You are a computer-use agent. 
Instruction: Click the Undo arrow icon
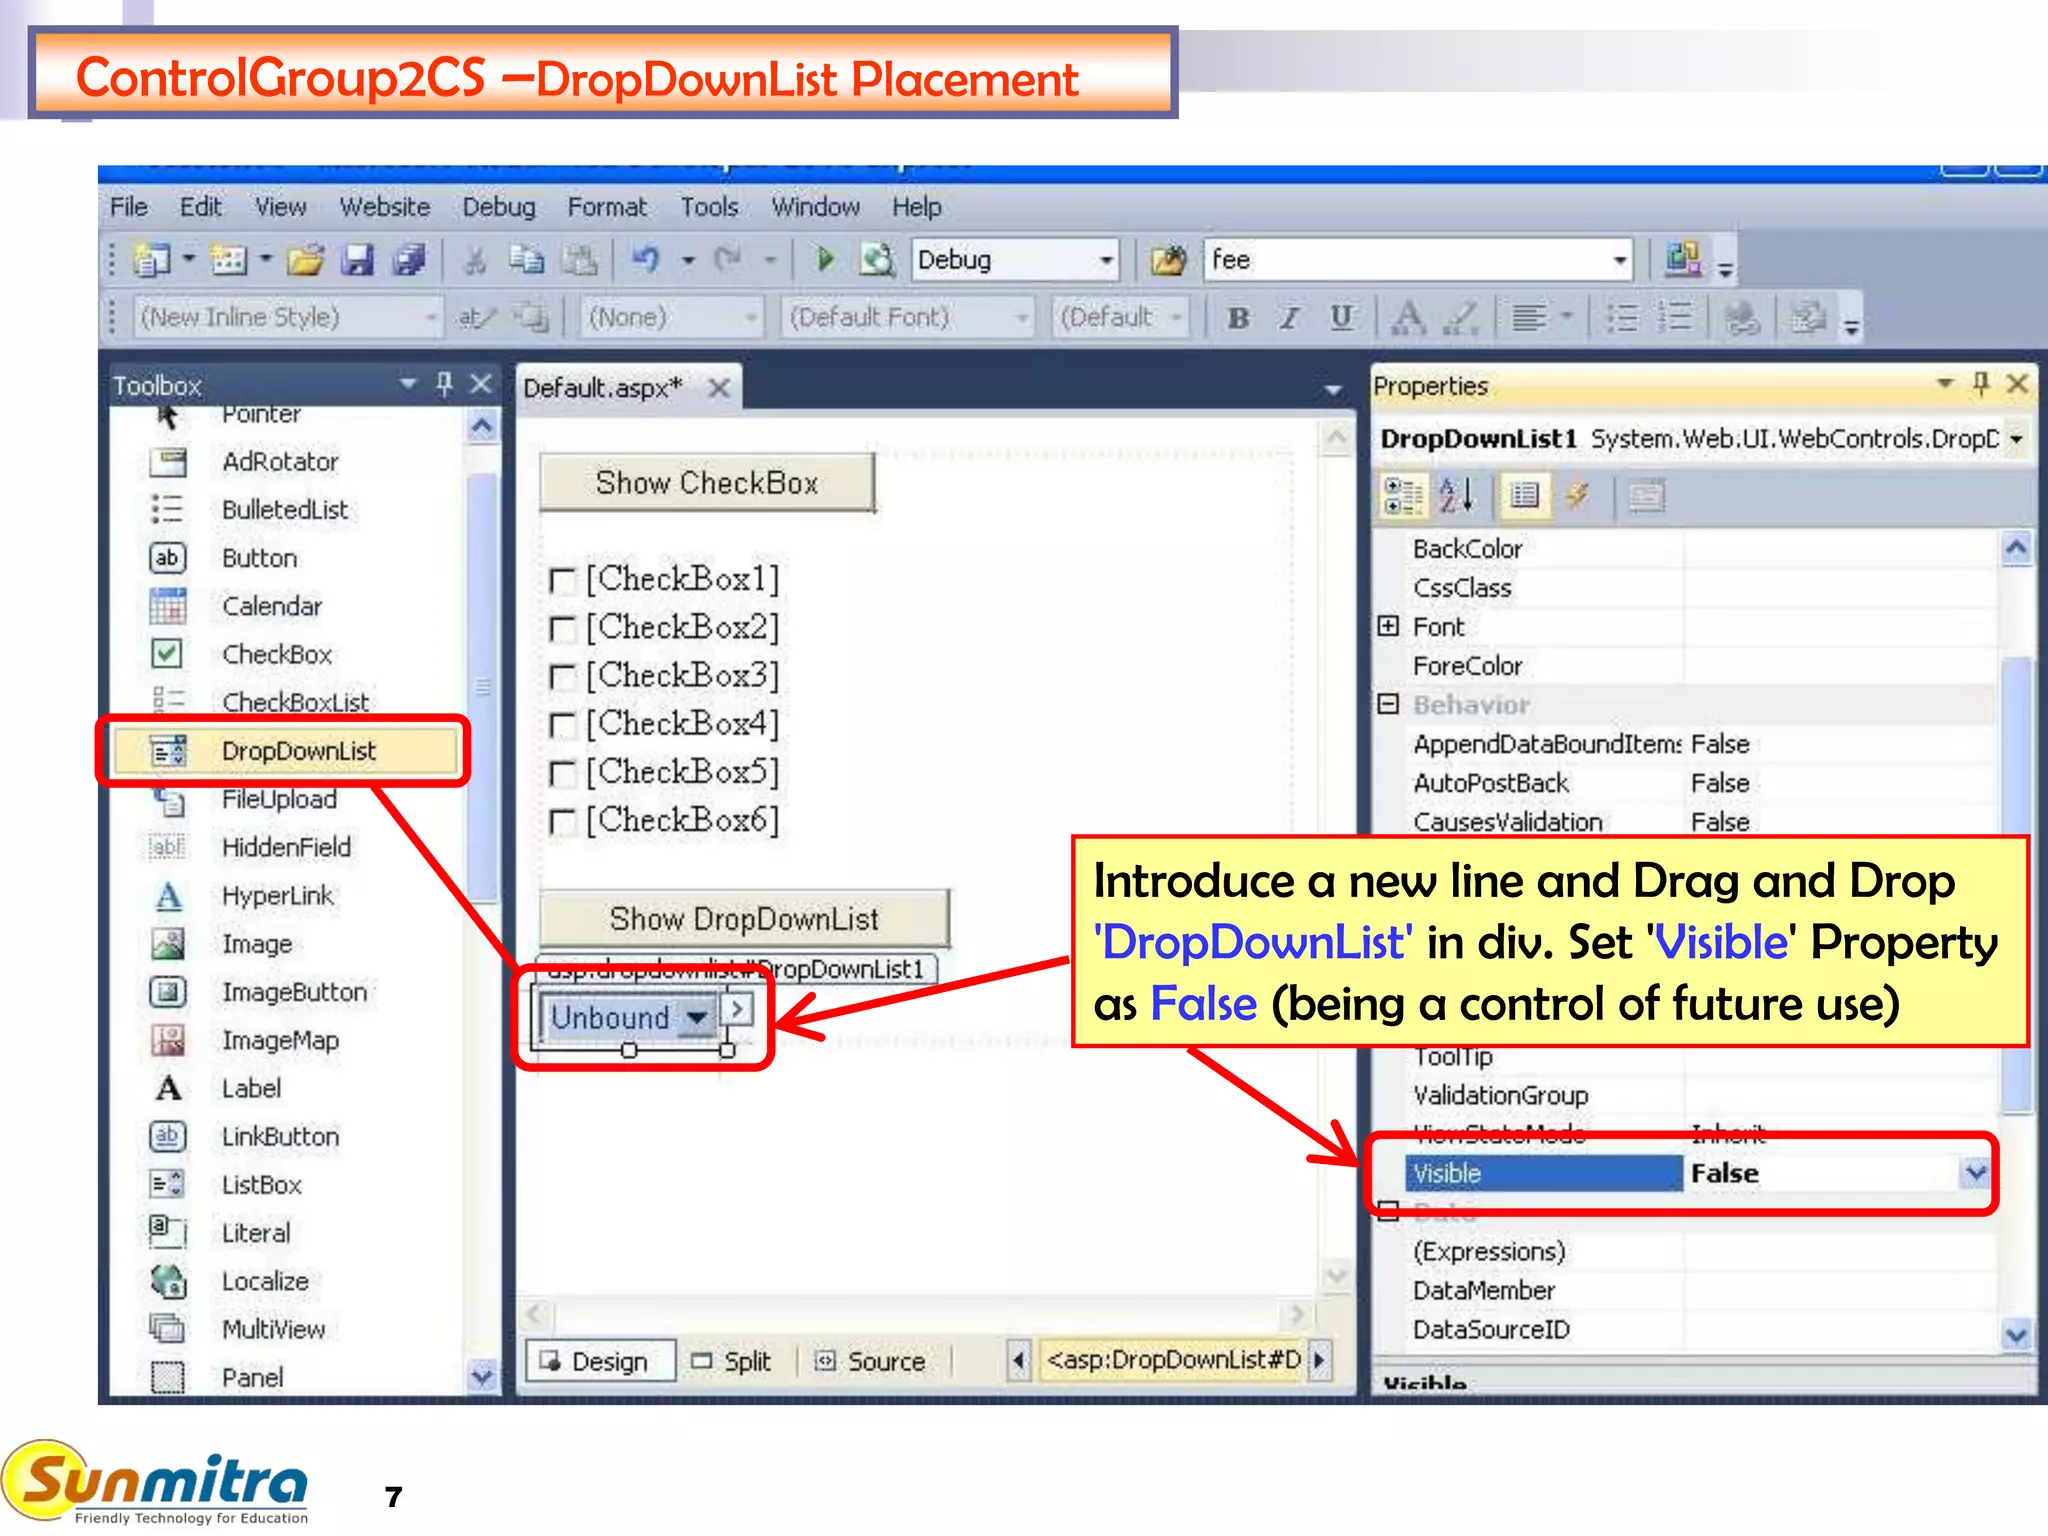[x=646, y=260]
